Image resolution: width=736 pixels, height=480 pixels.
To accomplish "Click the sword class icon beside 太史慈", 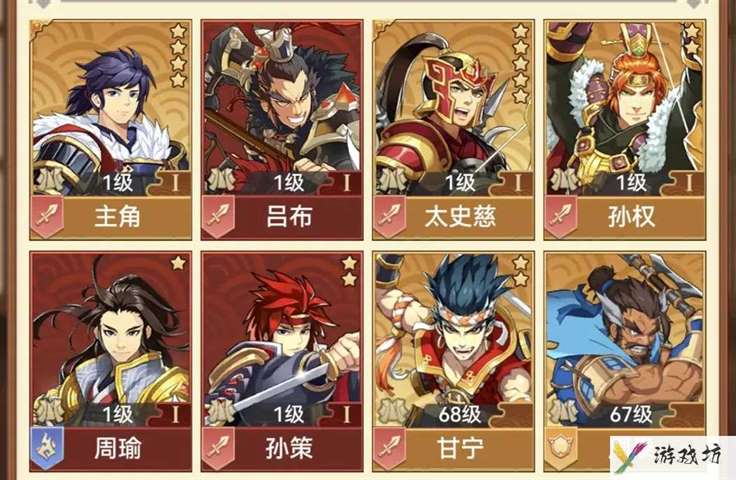I will [x=390, y=217].
